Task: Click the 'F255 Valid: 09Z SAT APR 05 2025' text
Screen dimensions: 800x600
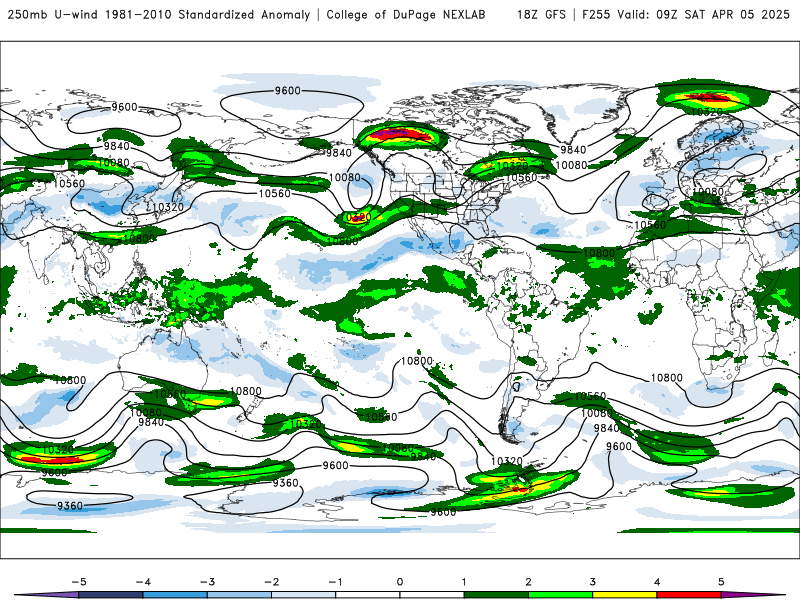Action: (x=686, y=14)
